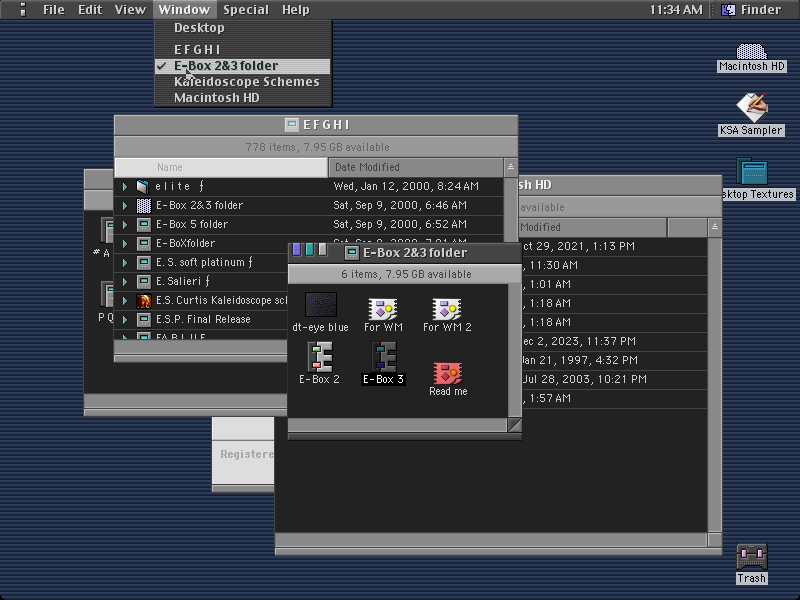Click the E-Box 2&3 folder close box

coord(296,249)
